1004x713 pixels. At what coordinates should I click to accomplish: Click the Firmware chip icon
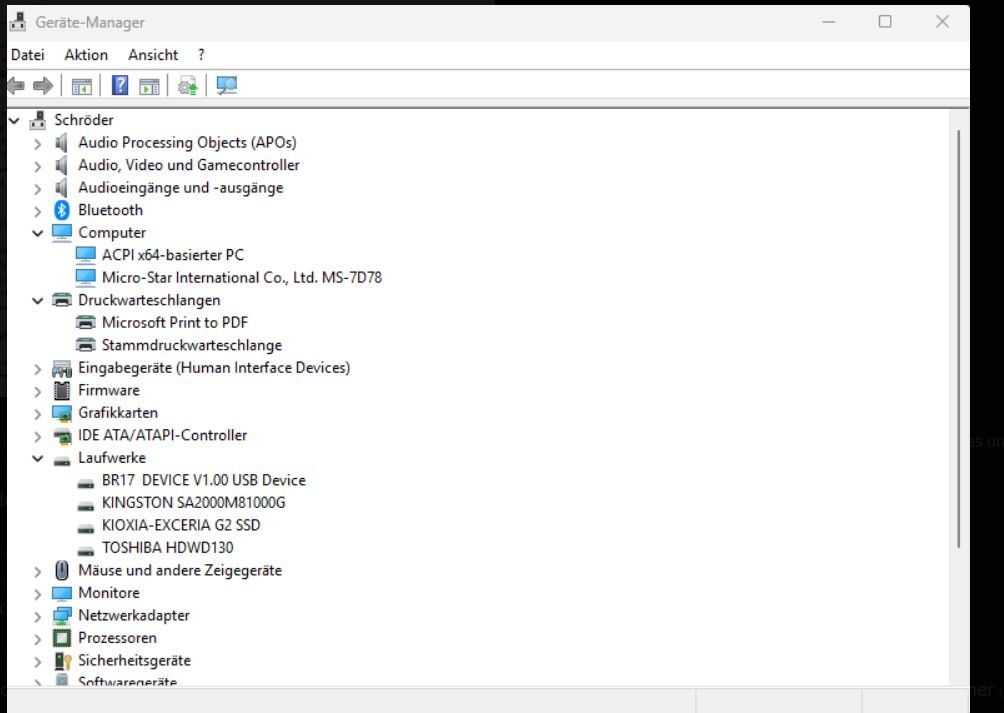(x=61, y=390)
